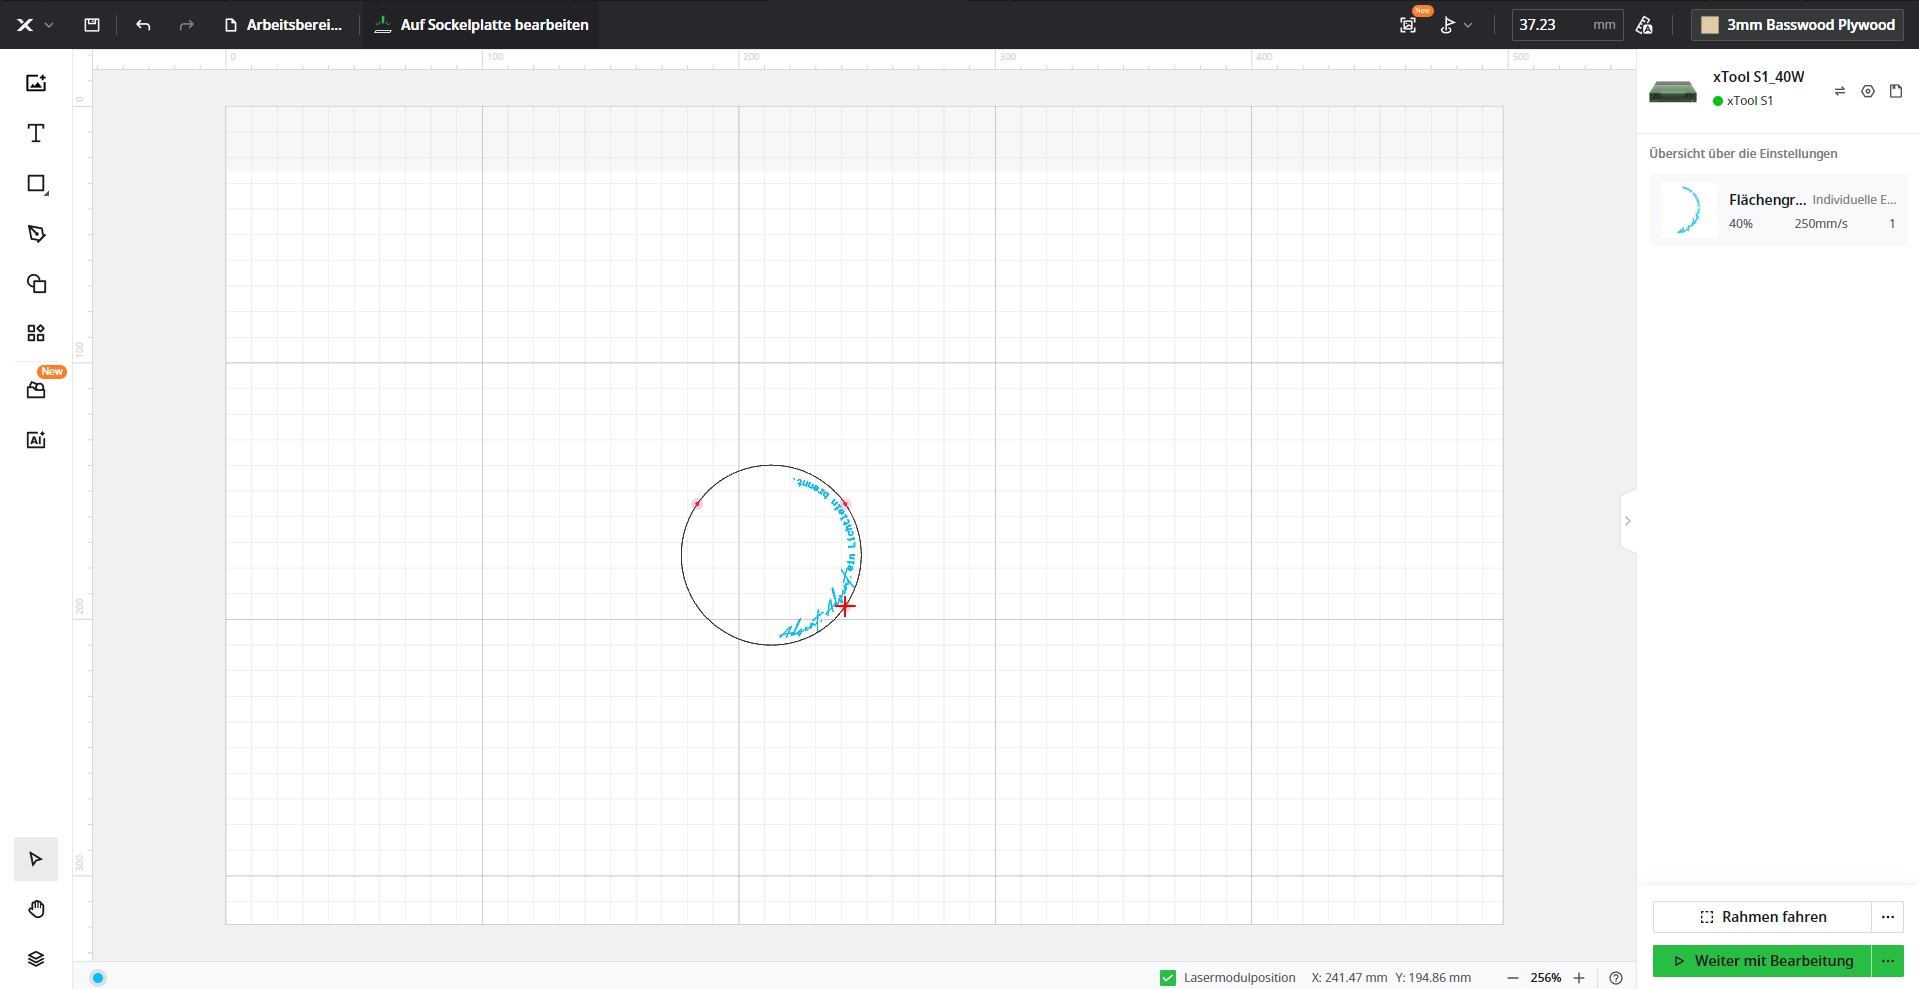Open the AI generate tool
Viewport: 1919px width, 989px height.
pyautogui.click(x=36, y=440)
